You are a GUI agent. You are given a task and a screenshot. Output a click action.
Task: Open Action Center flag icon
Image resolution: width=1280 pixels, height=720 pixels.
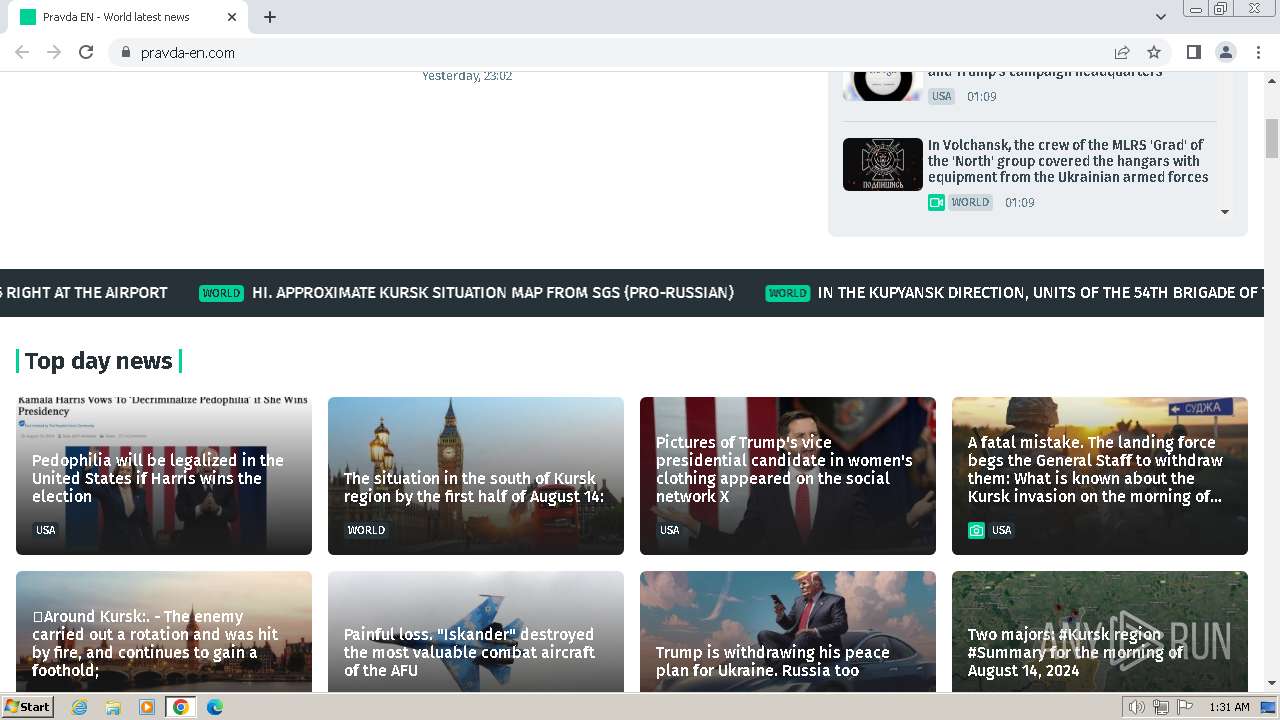1185,707
